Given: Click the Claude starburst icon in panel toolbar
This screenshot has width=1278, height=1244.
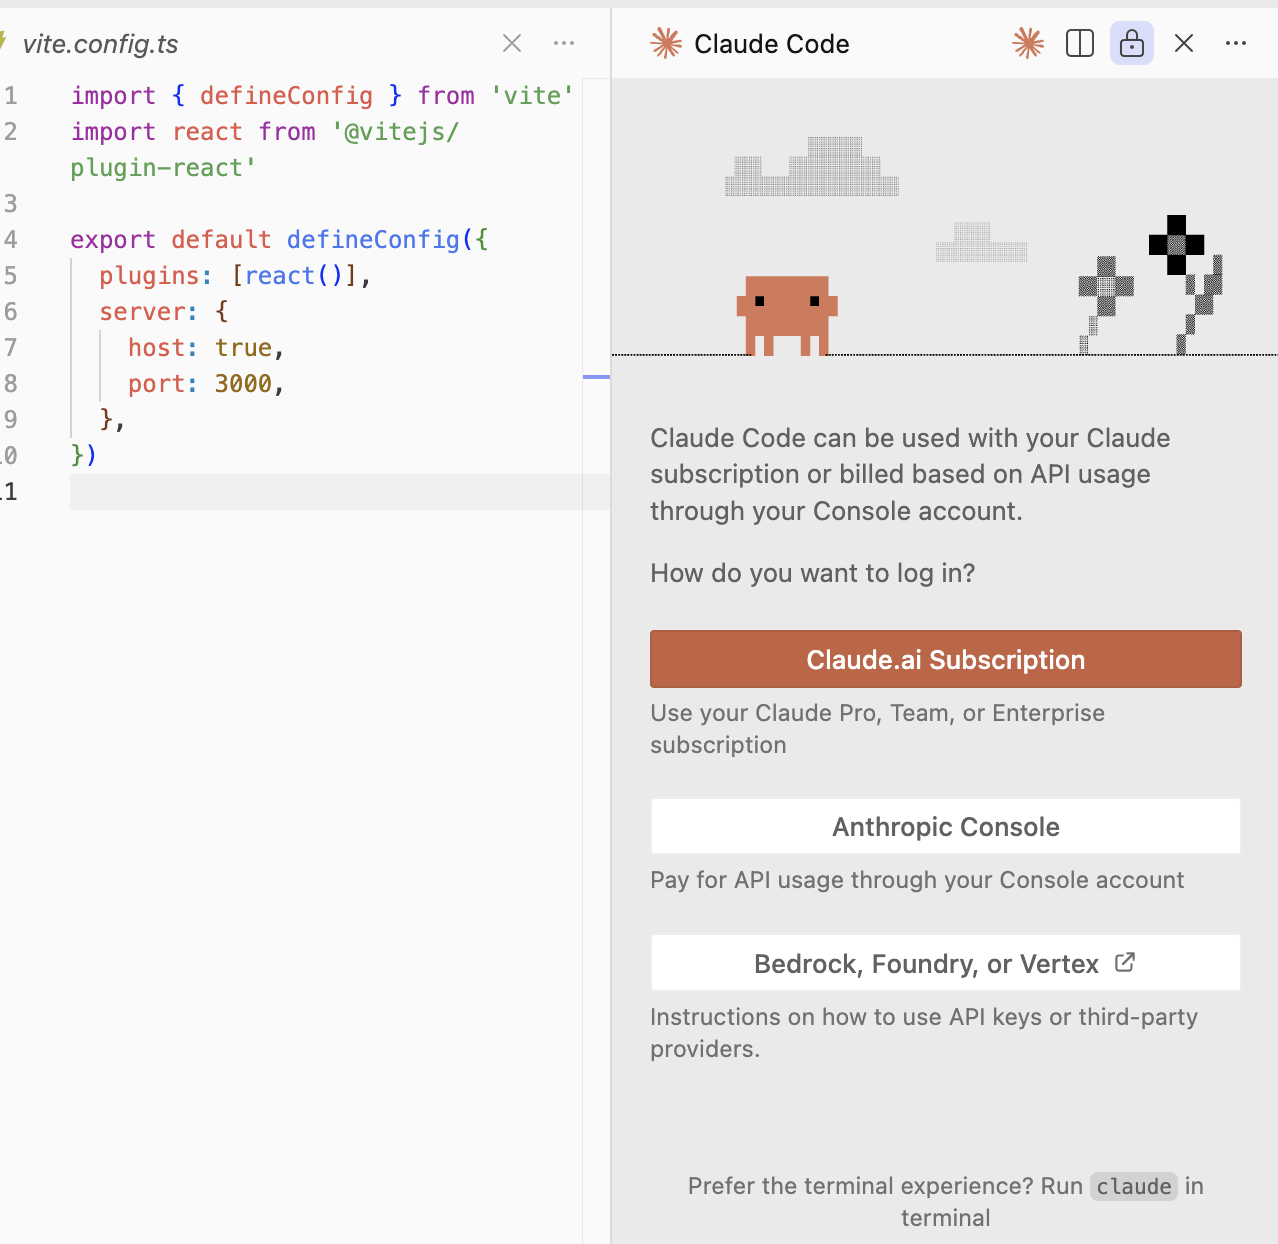Looking at the screenshot, I should point(1028,43).
